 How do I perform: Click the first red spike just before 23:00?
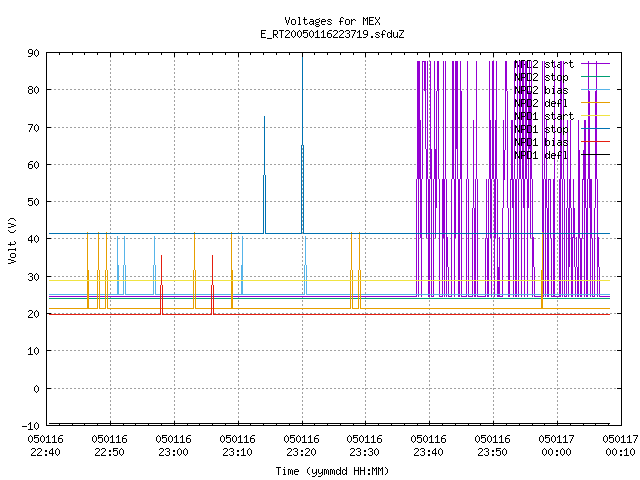click(162, 286)
